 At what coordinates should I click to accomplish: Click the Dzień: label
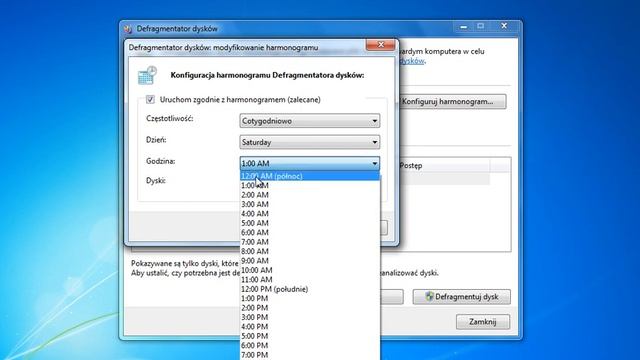tap(156, 140)
